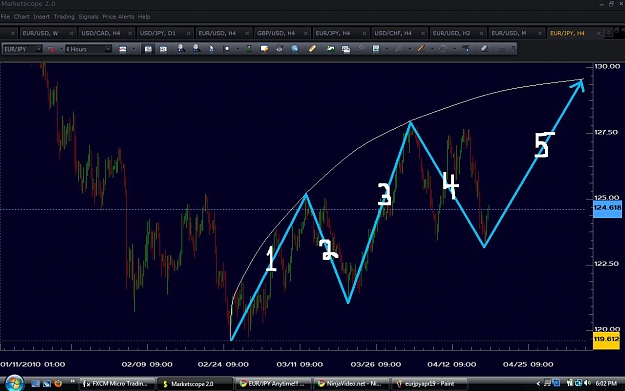The height and width of the screenshot is (391, 625).
Task: Click the yellow ruler measure icon
Action: [x=312, y=49]
